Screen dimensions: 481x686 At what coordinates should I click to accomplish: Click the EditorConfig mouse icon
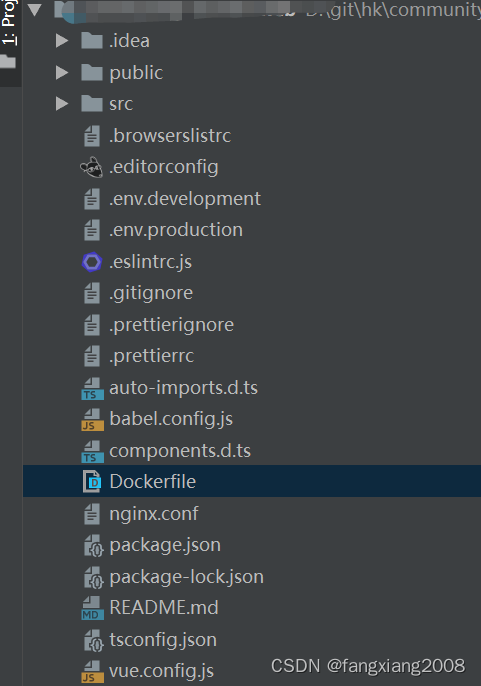(x=91, y=167)
